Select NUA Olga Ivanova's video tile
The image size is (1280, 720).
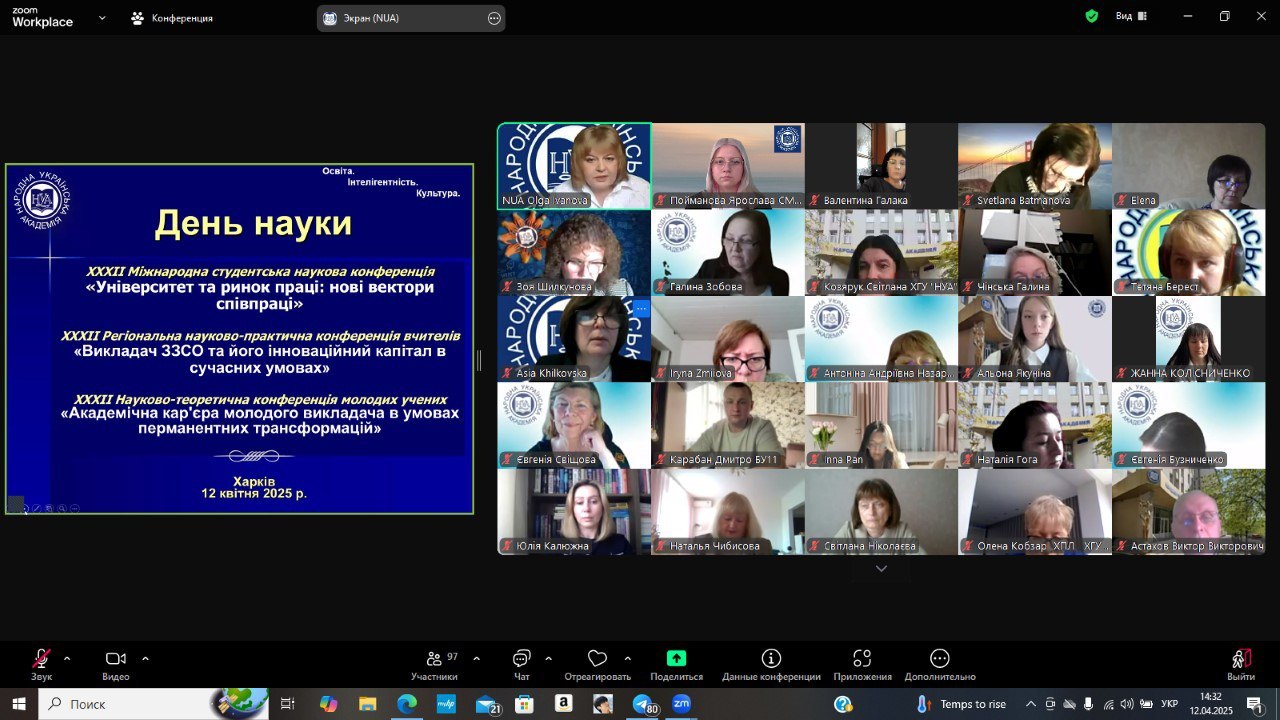tap(574, 165)
